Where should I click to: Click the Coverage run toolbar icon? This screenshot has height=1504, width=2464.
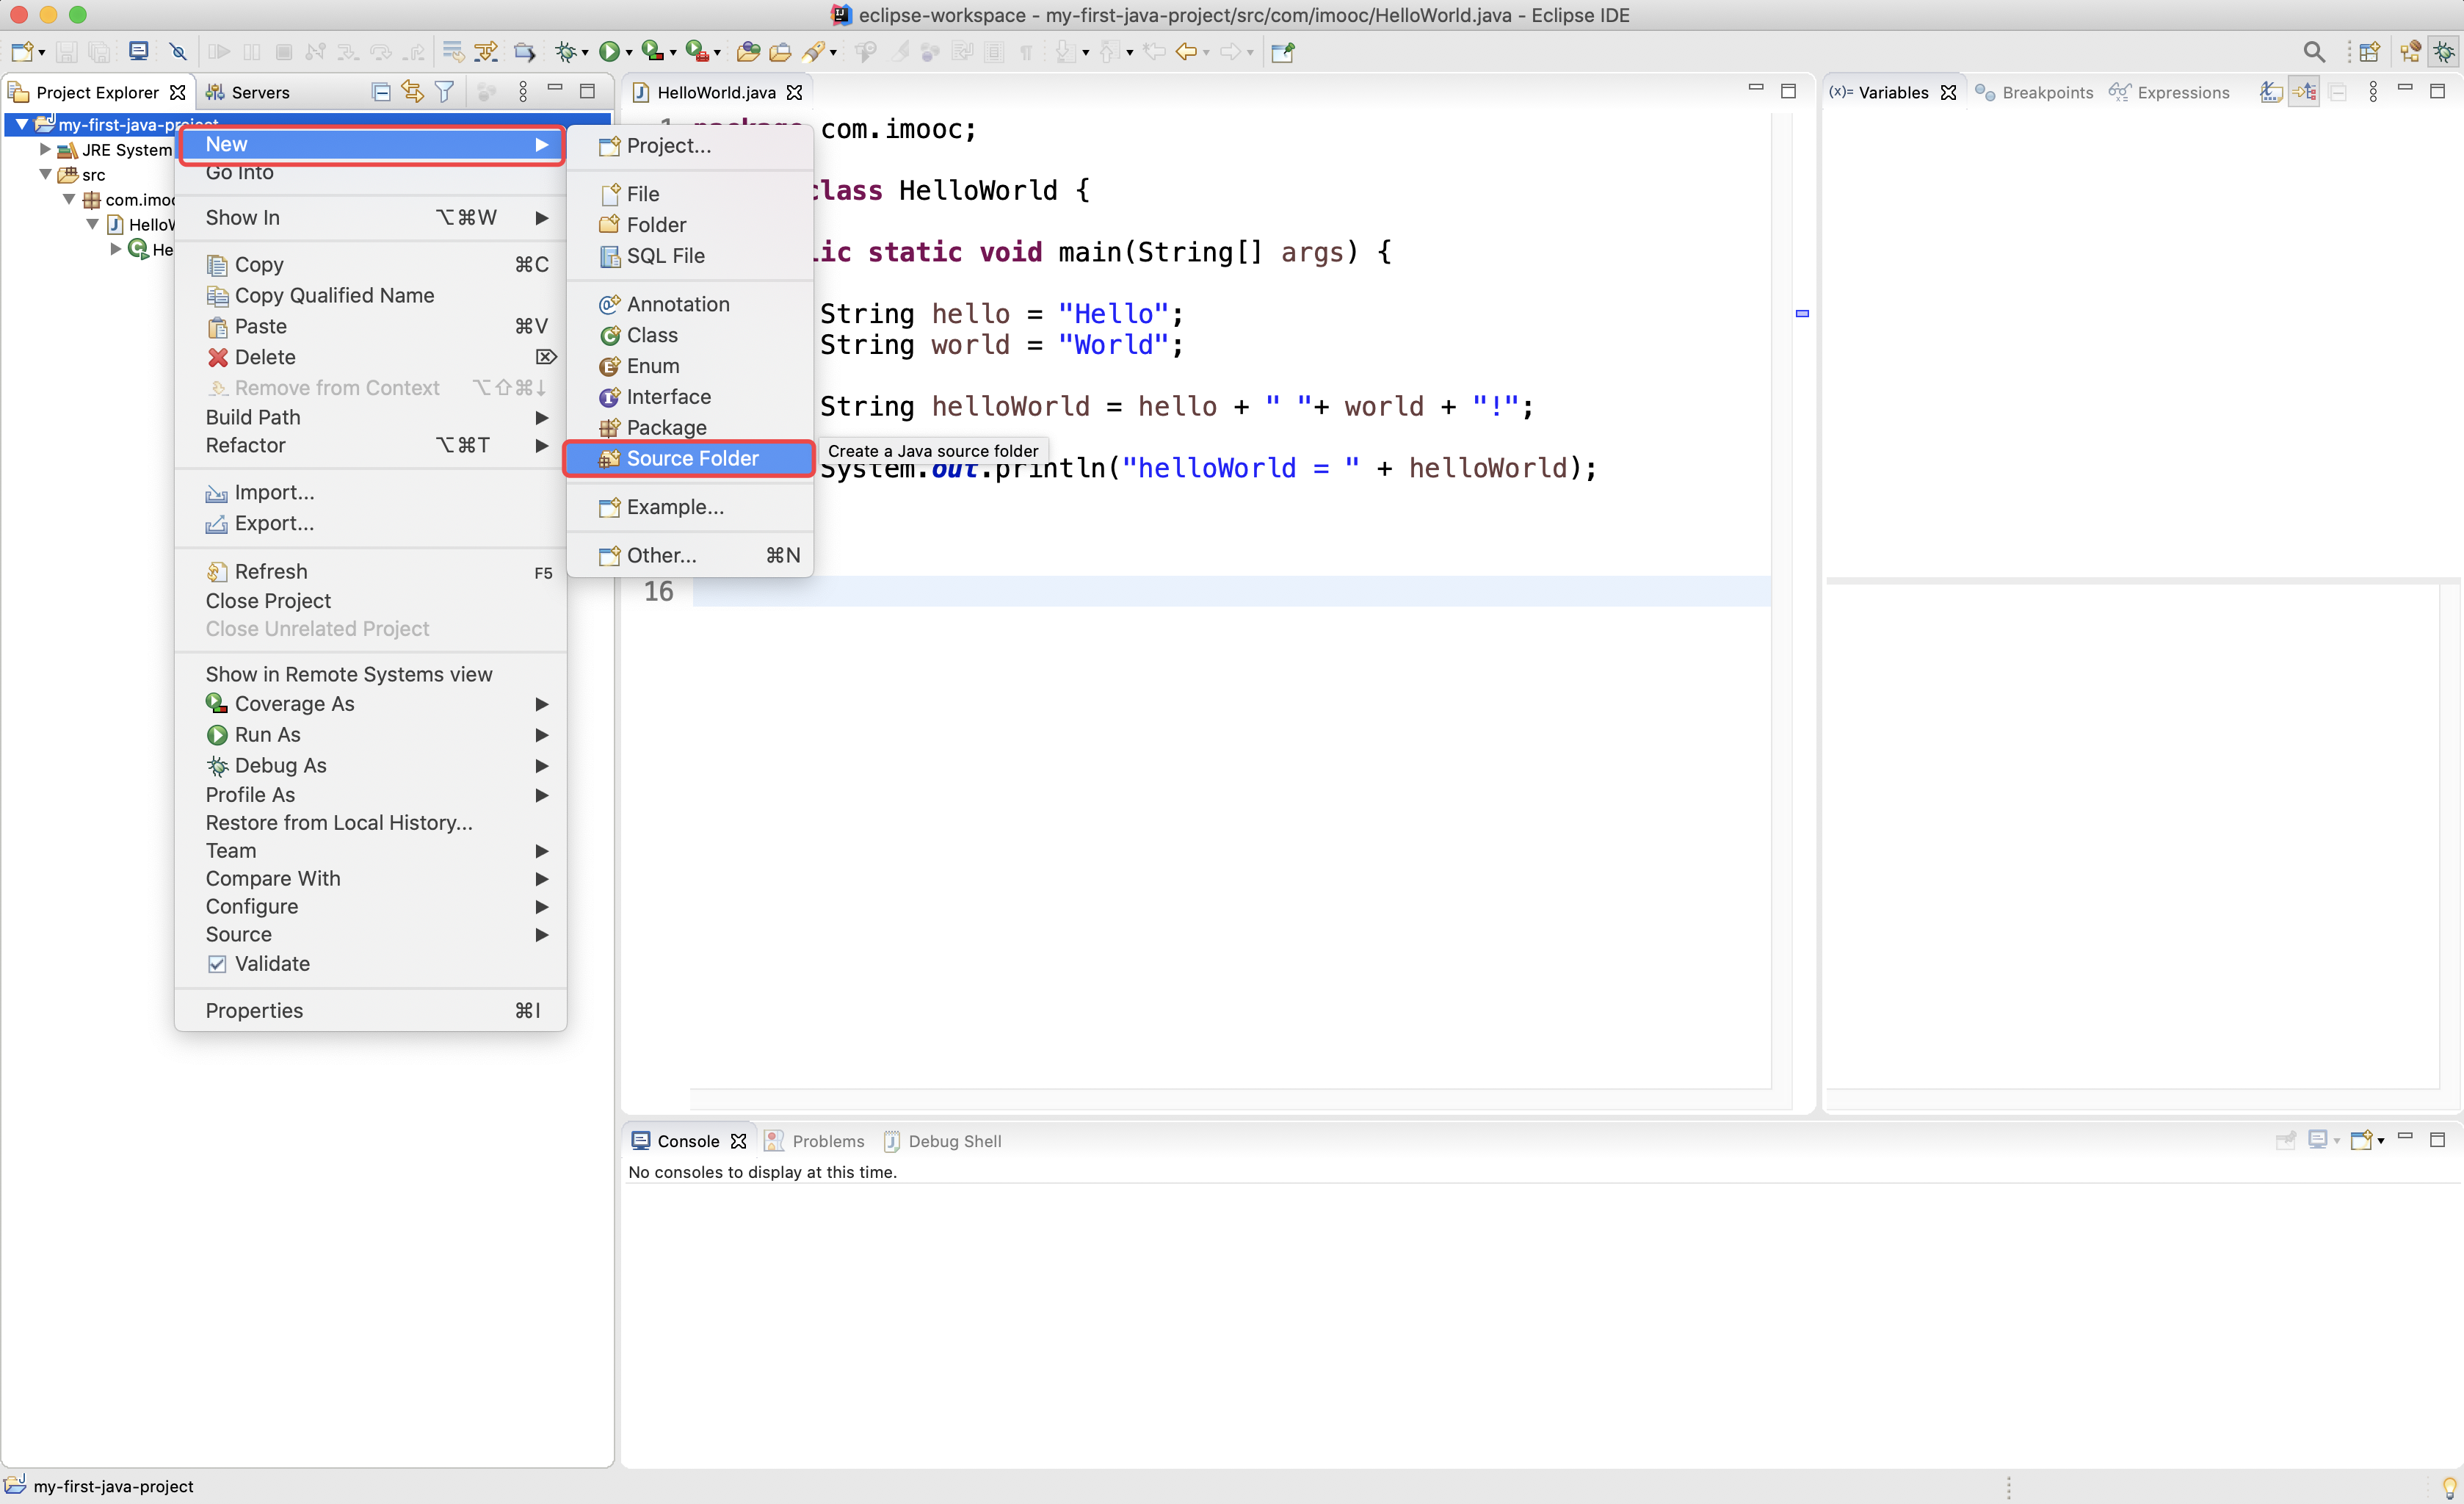click(653, 52)
